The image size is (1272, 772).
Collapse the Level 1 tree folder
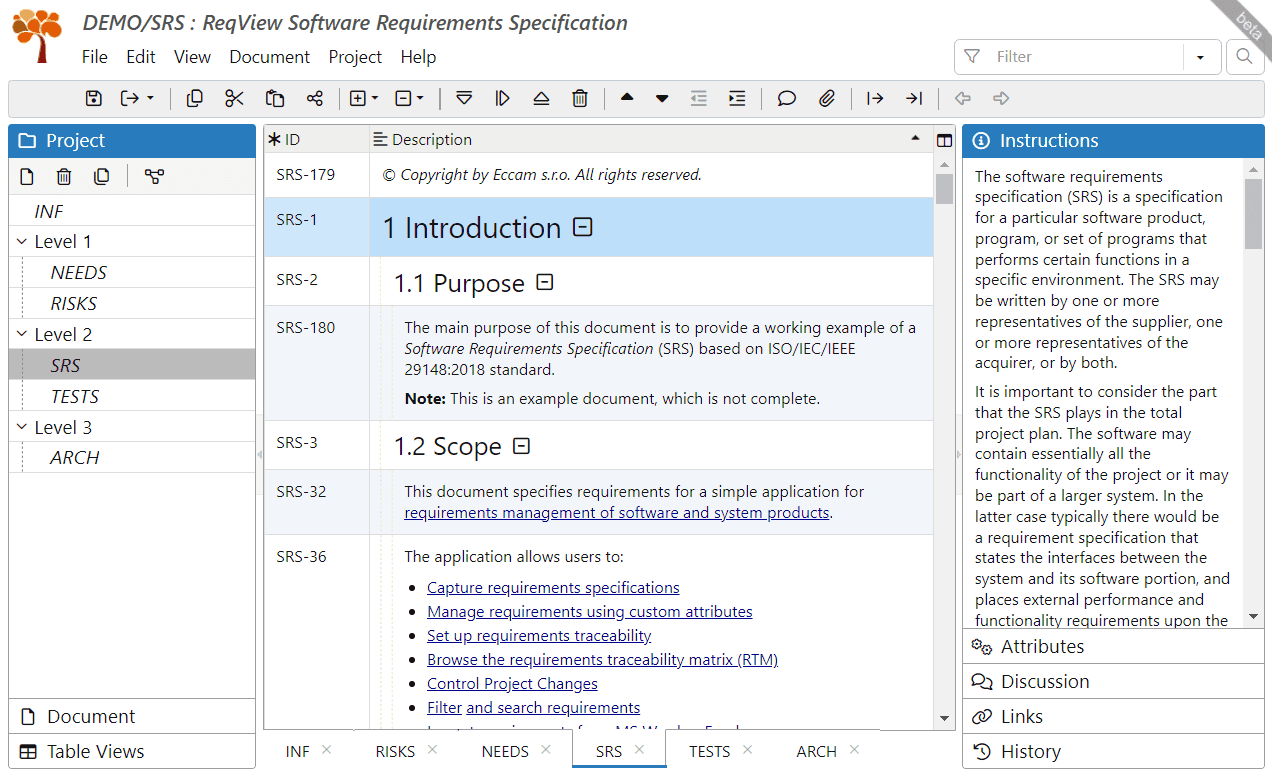22,242
